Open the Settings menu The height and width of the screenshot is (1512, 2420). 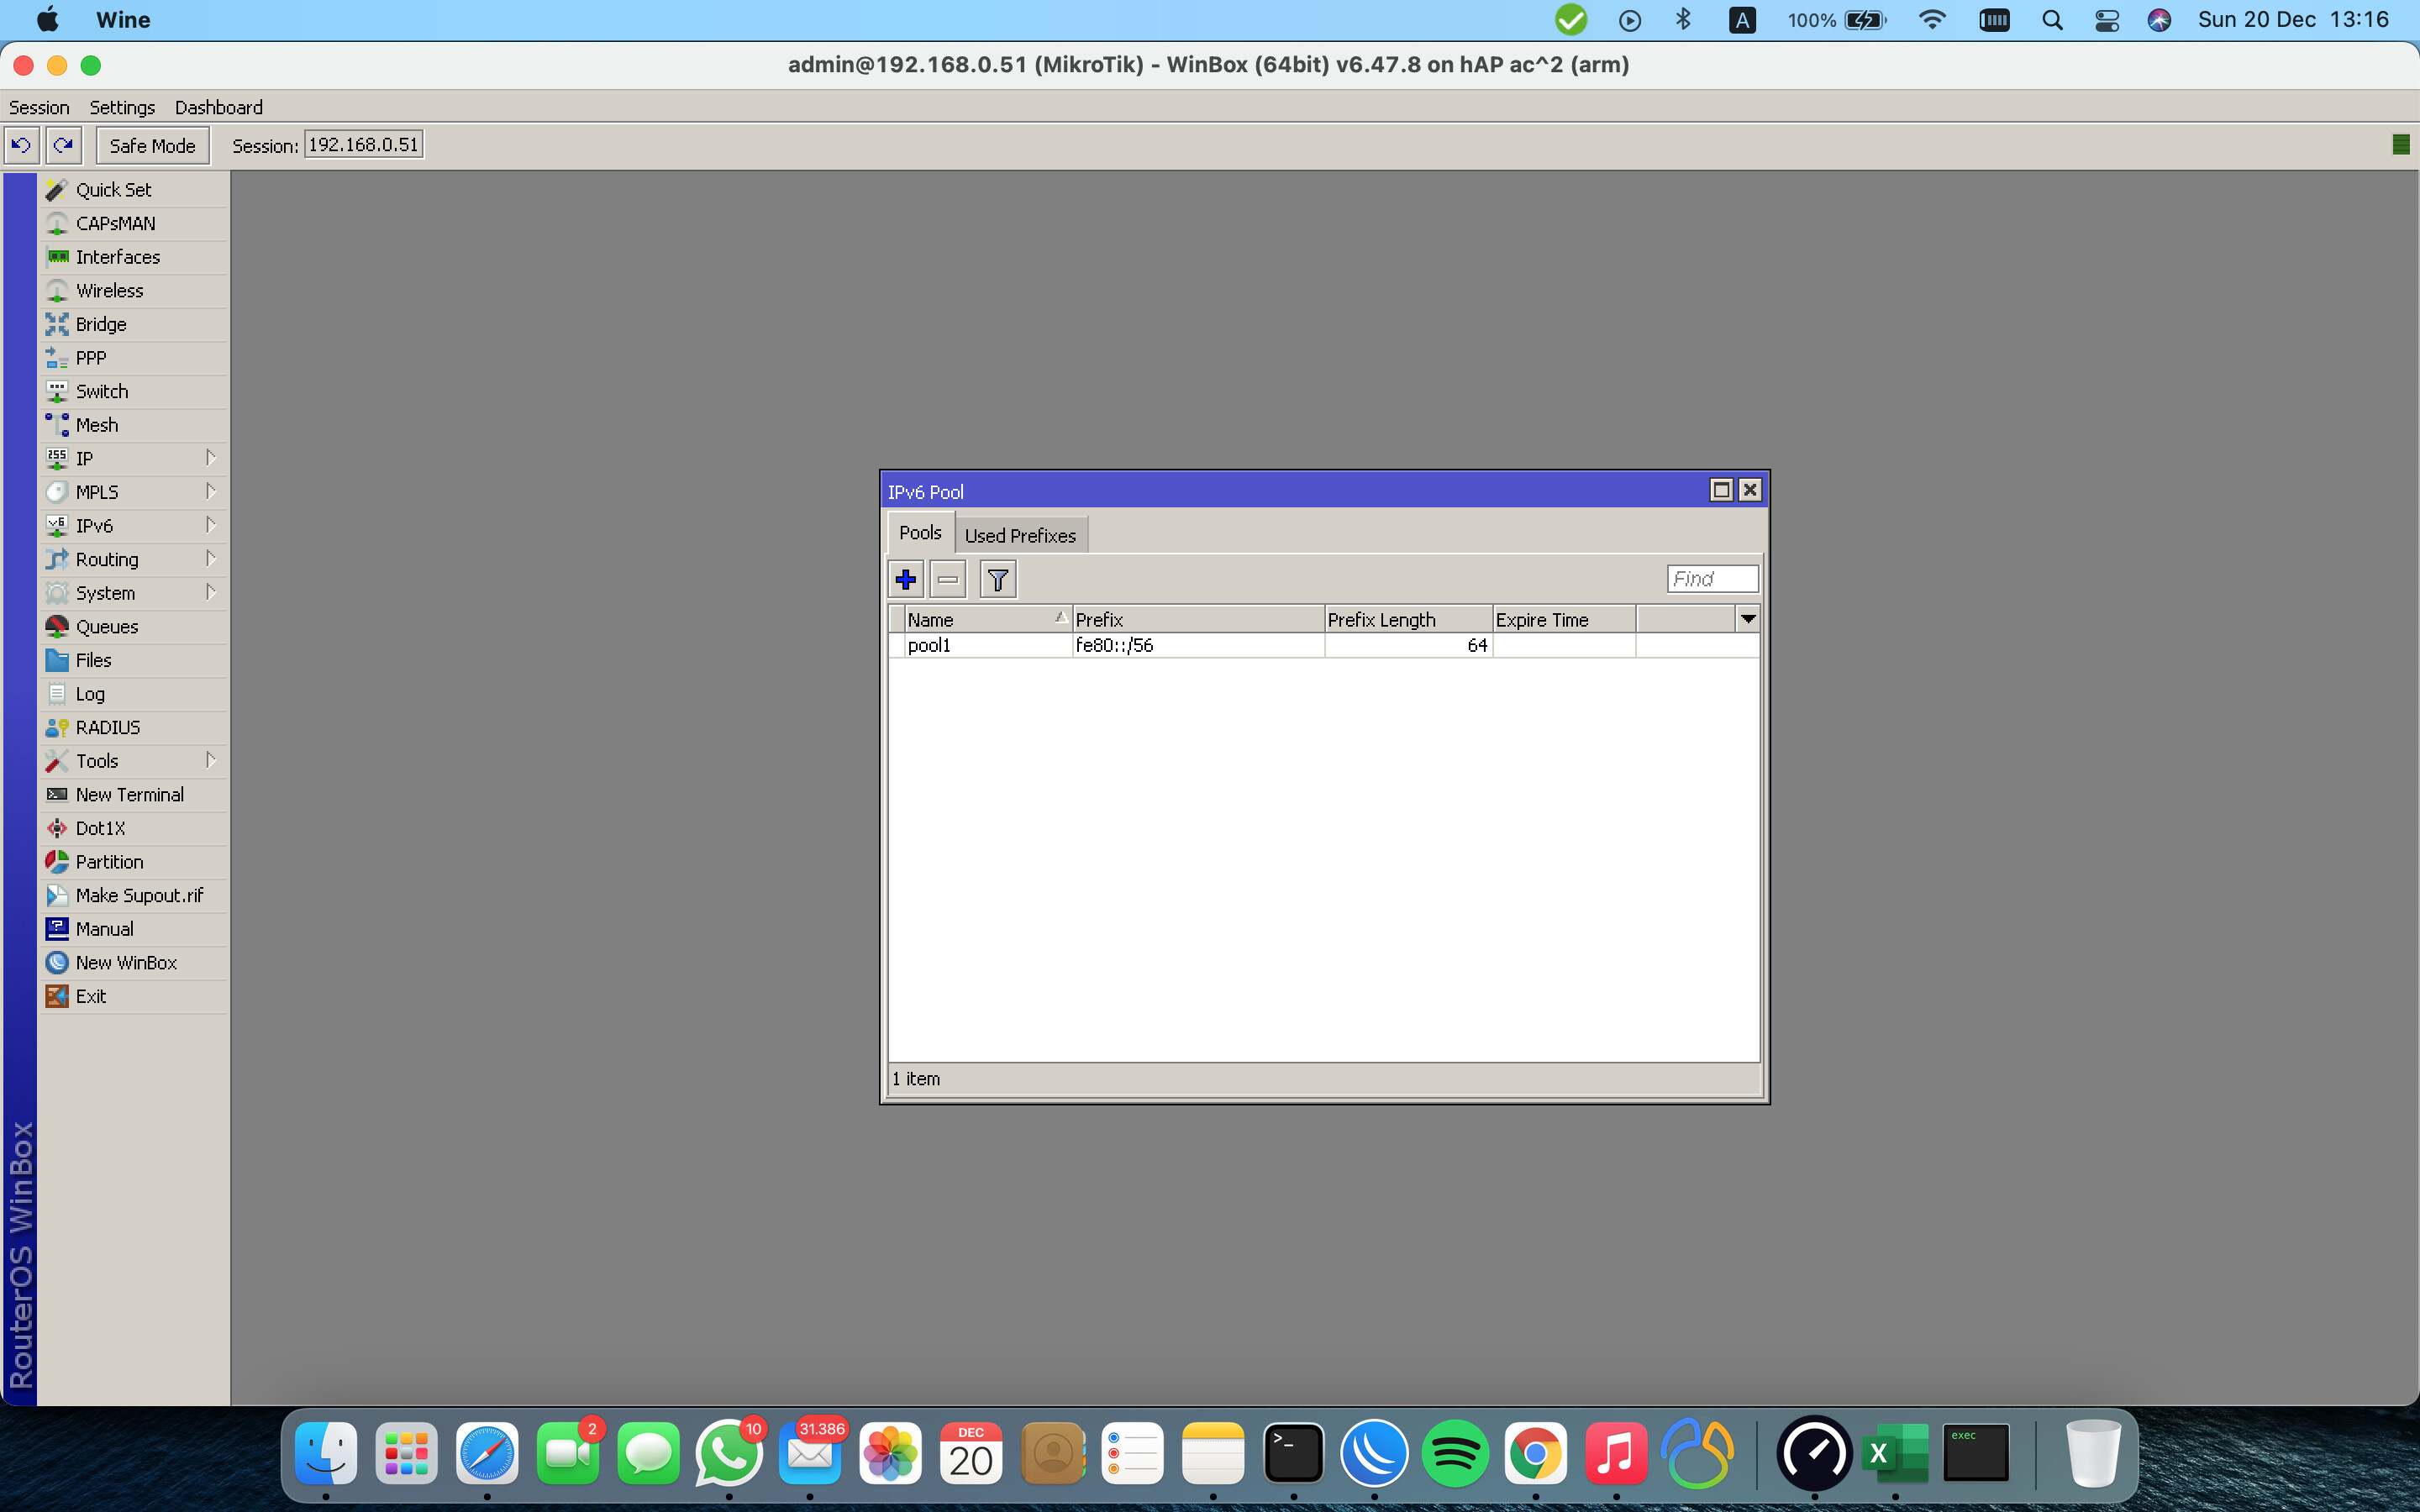(x=122, y=107)
